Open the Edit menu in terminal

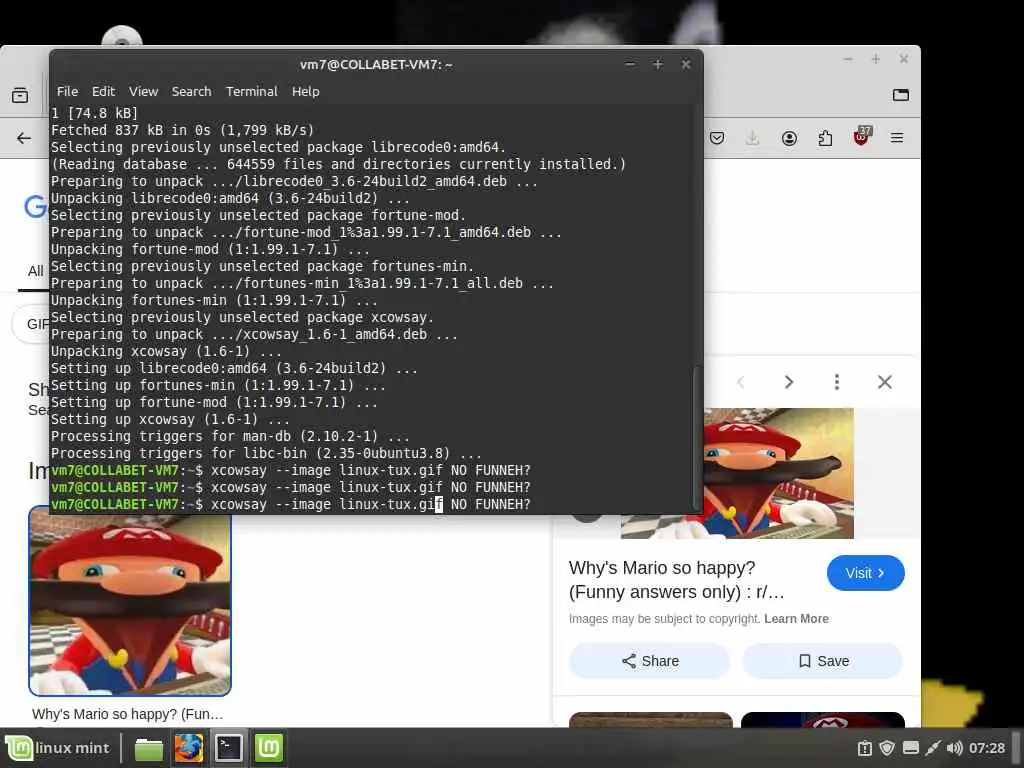(103, 91)
